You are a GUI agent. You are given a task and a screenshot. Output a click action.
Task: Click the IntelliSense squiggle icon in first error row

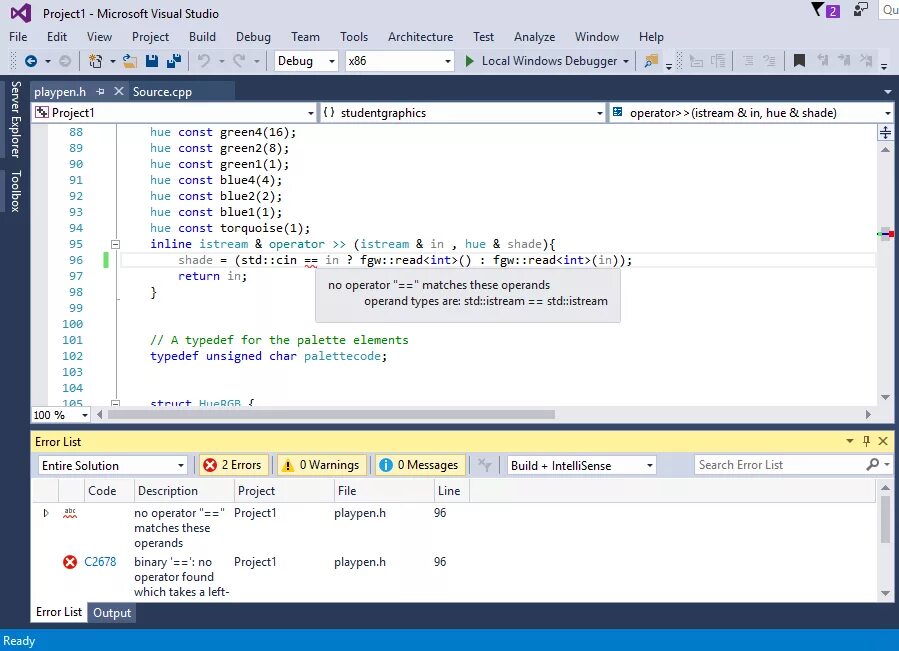[70, 513]
